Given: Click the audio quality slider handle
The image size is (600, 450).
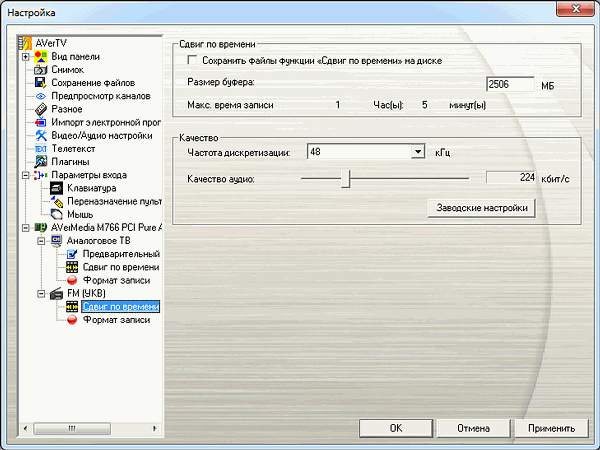Looking at the screenshot, I should pos(346,178).
